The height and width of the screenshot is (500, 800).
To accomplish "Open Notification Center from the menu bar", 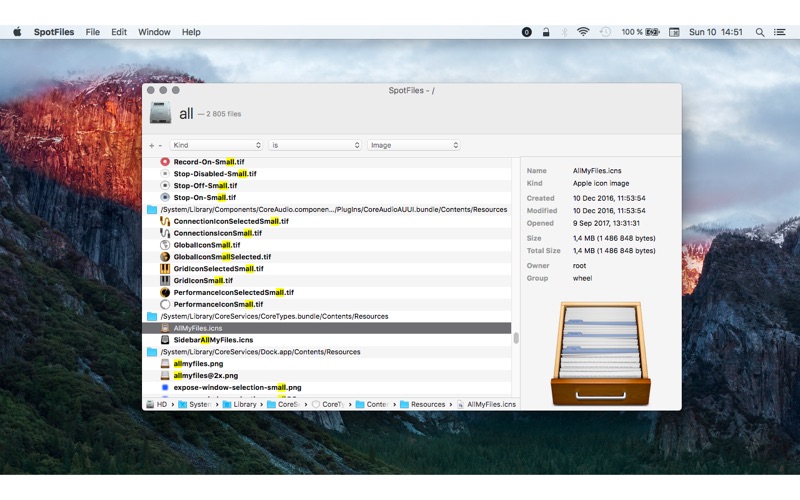I will [781, 32].
